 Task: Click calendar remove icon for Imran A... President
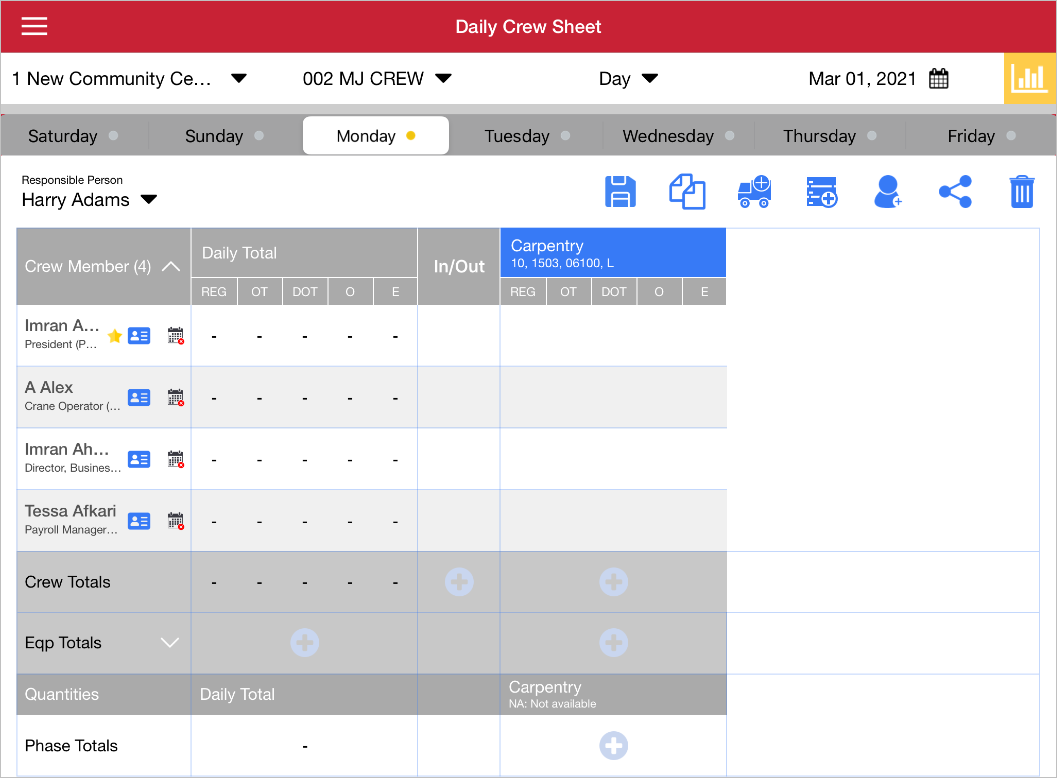[x=176, y=336]
